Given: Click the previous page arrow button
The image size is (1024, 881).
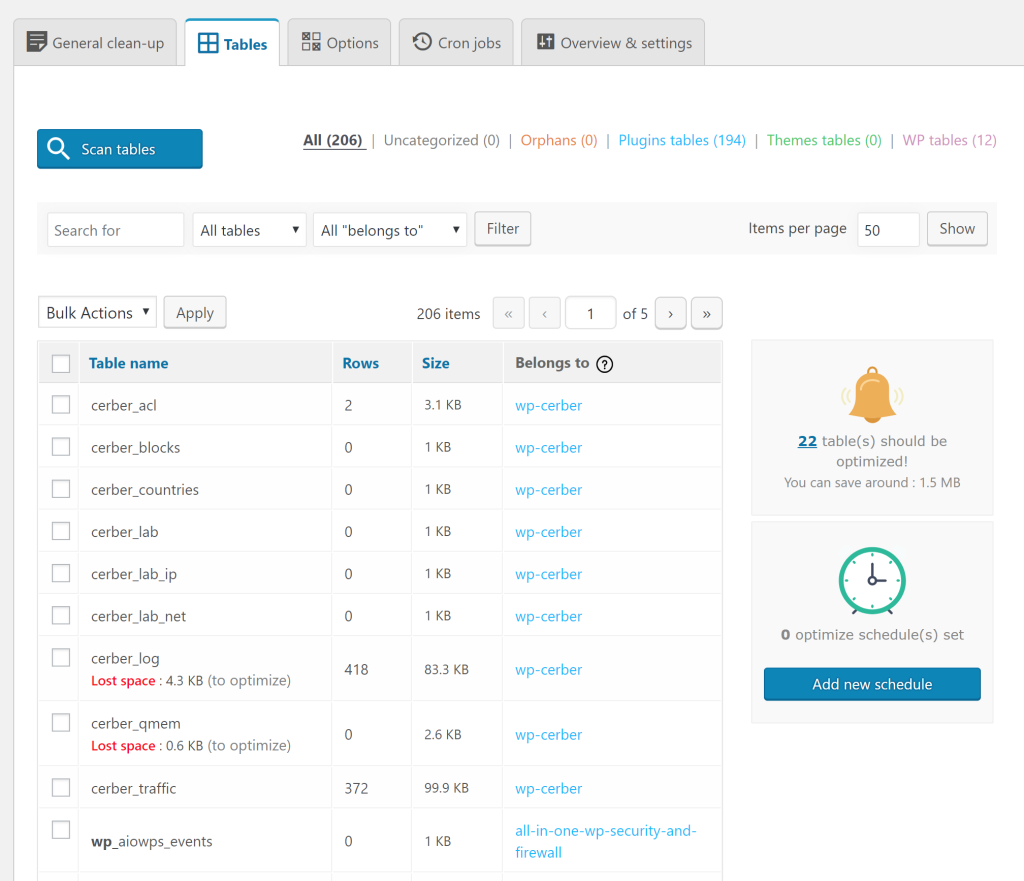Looking at the screenshot, I should tap(544, 313).
